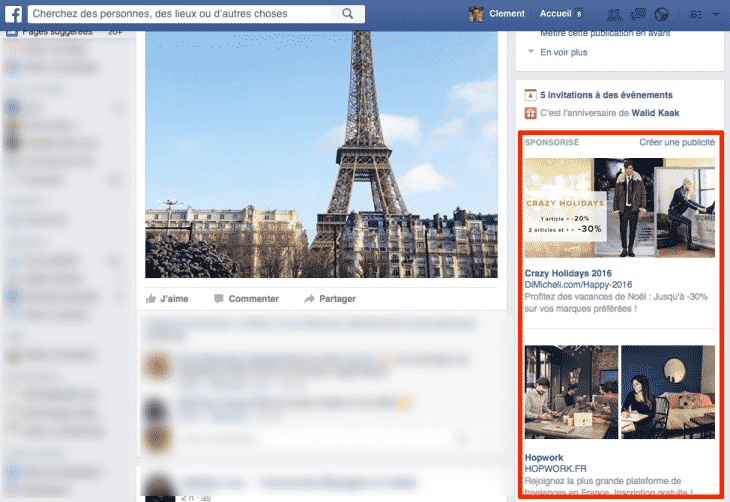
Task: Open '5 invitations à des évènements'
Action: pos(606,95)
